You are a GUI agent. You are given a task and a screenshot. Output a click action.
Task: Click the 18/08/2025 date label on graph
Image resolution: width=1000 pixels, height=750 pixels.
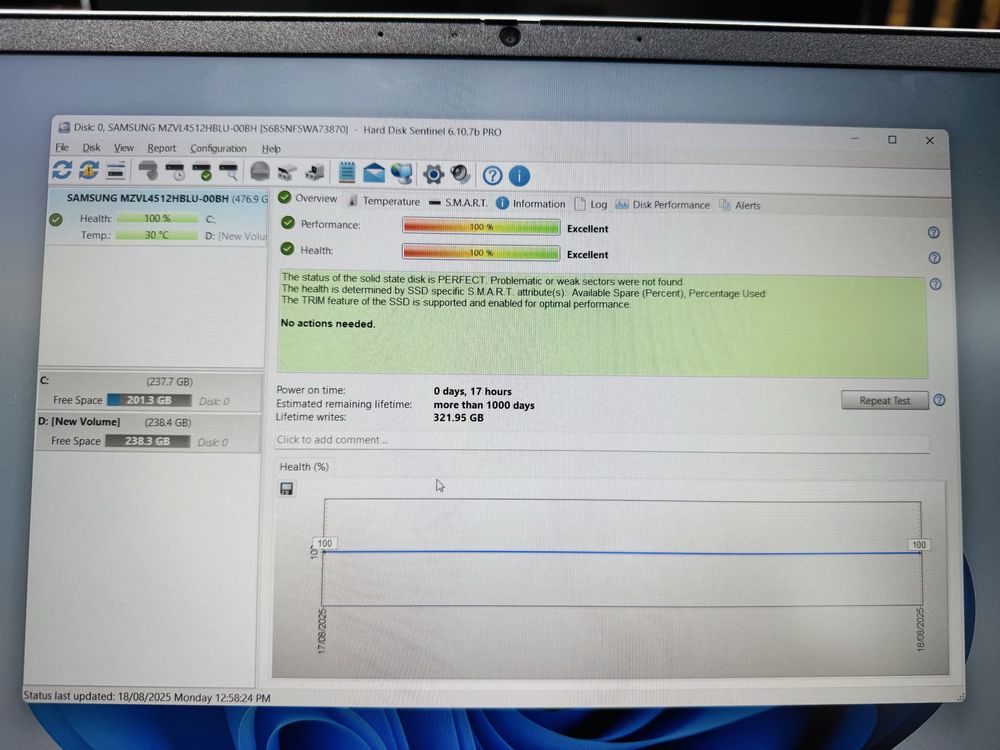pyautogui.click(x=920, y=629)
